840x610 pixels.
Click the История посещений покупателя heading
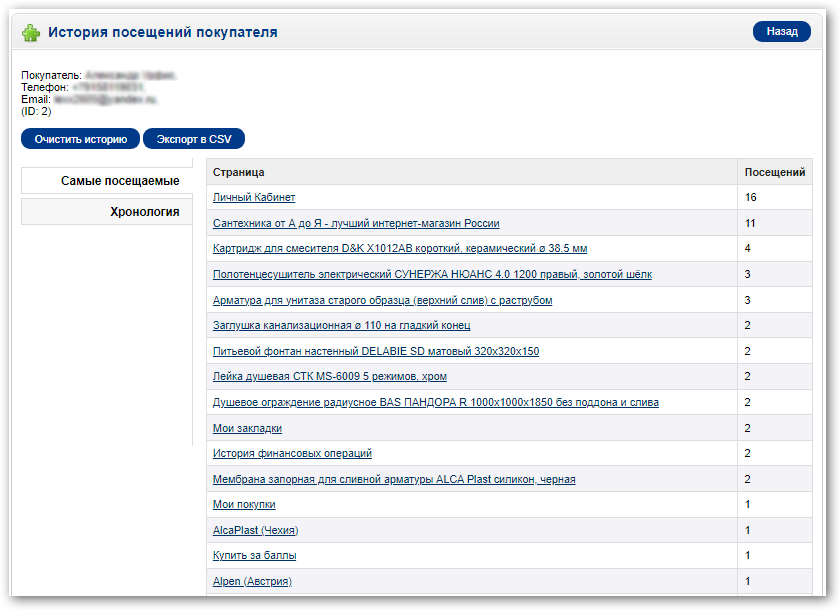[x=163, y=32]
